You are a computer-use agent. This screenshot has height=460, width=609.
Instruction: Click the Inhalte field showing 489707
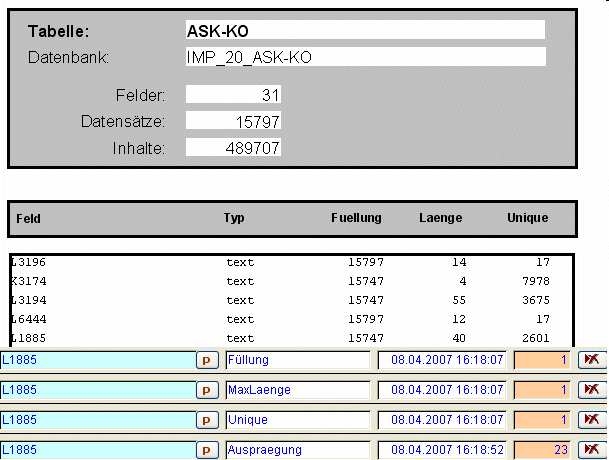(x=233, y=148)
